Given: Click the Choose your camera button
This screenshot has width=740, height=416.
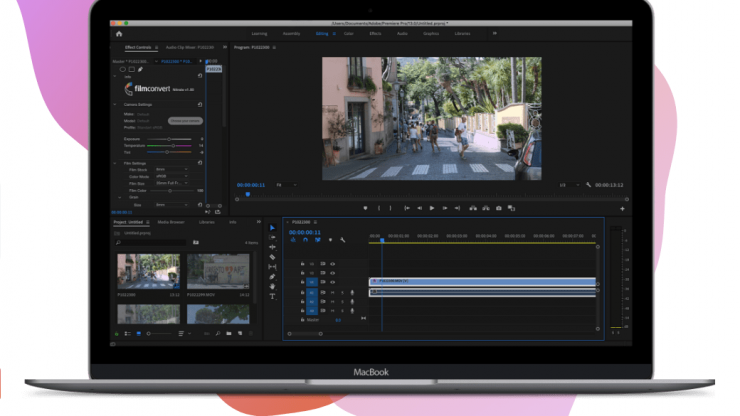Looking at the screenshot, I should 183,120.
